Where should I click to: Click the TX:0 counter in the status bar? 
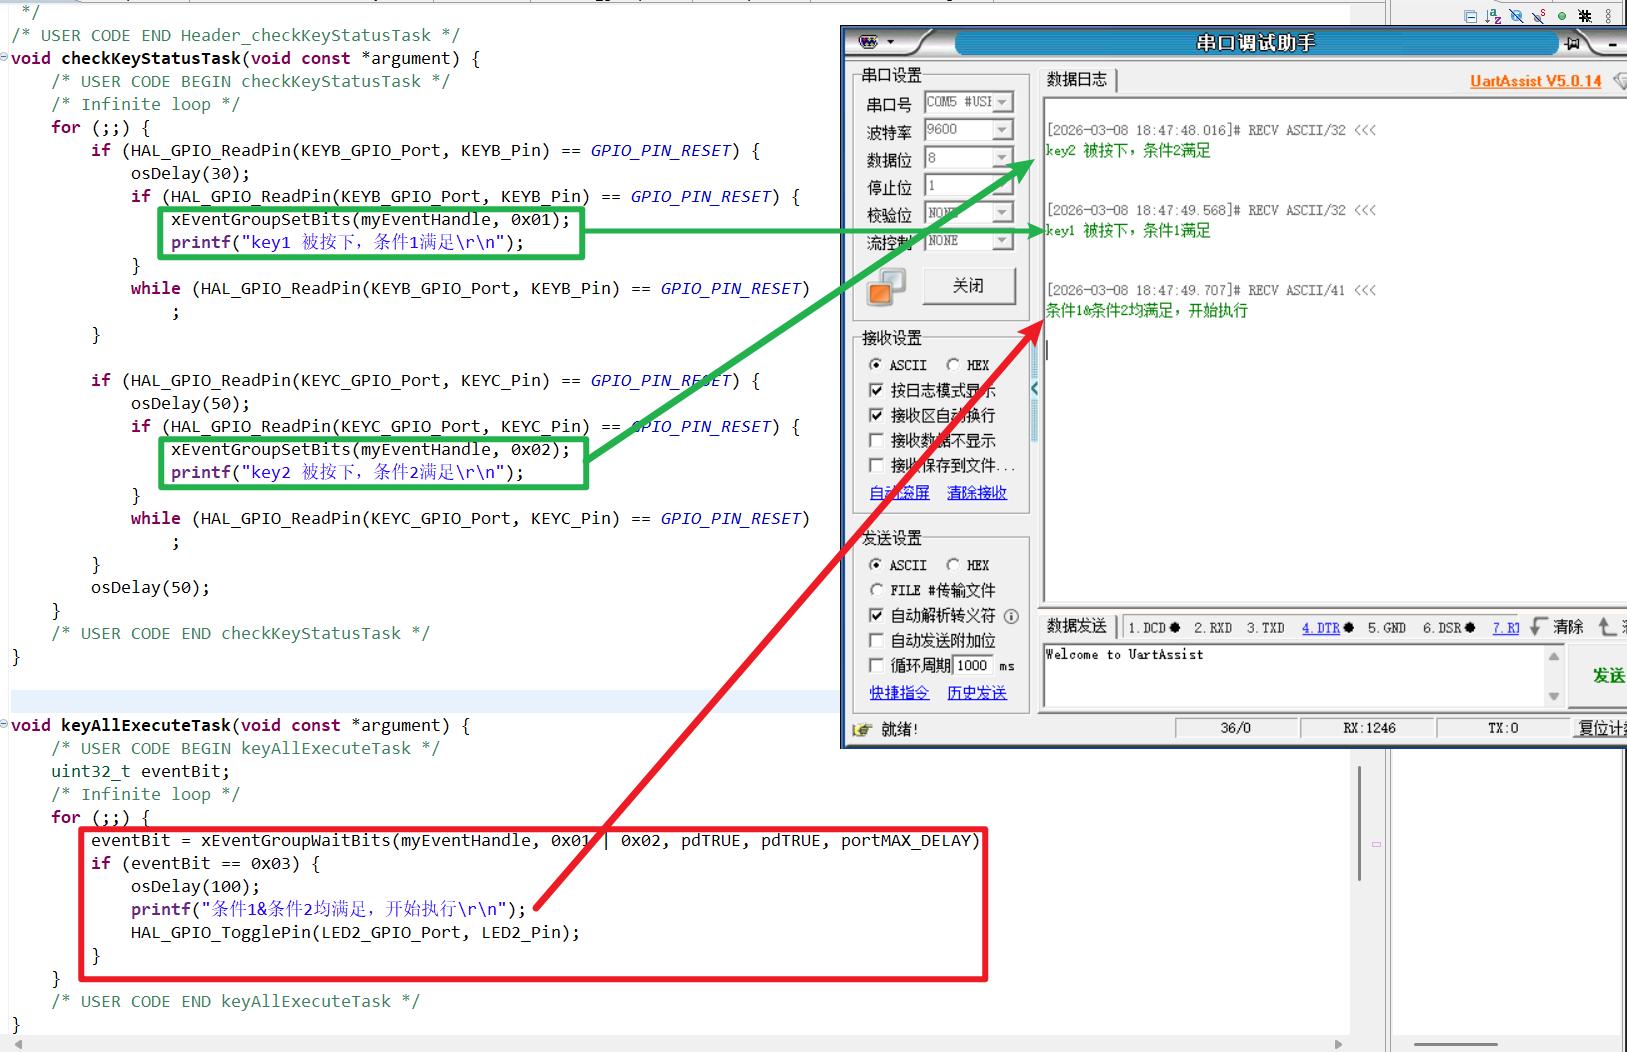click(1502, 728)
